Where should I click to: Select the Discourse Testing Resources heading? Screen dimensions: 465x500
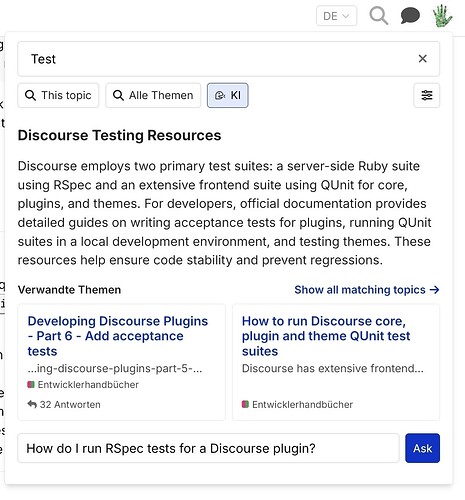point(119,135)
